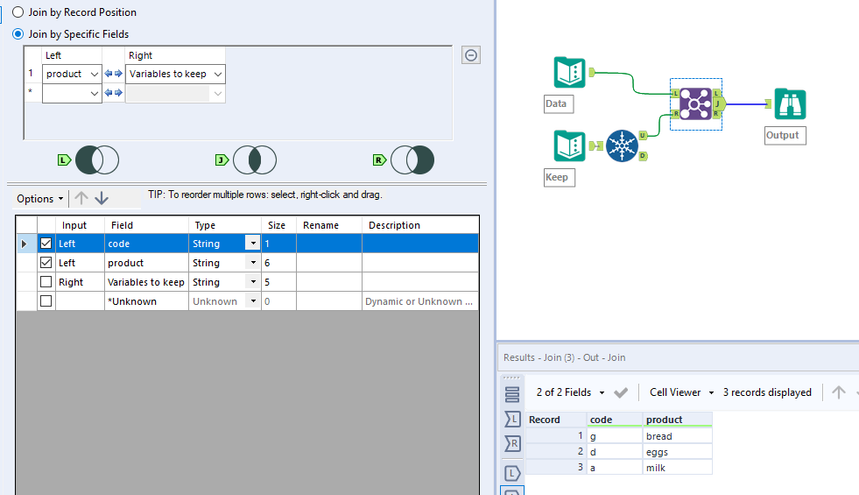Viewport: 859px width, 495px height.
Task: Open Type dropdown for *Unknown row
Action: pyautogui.click(x=253, y=301)
